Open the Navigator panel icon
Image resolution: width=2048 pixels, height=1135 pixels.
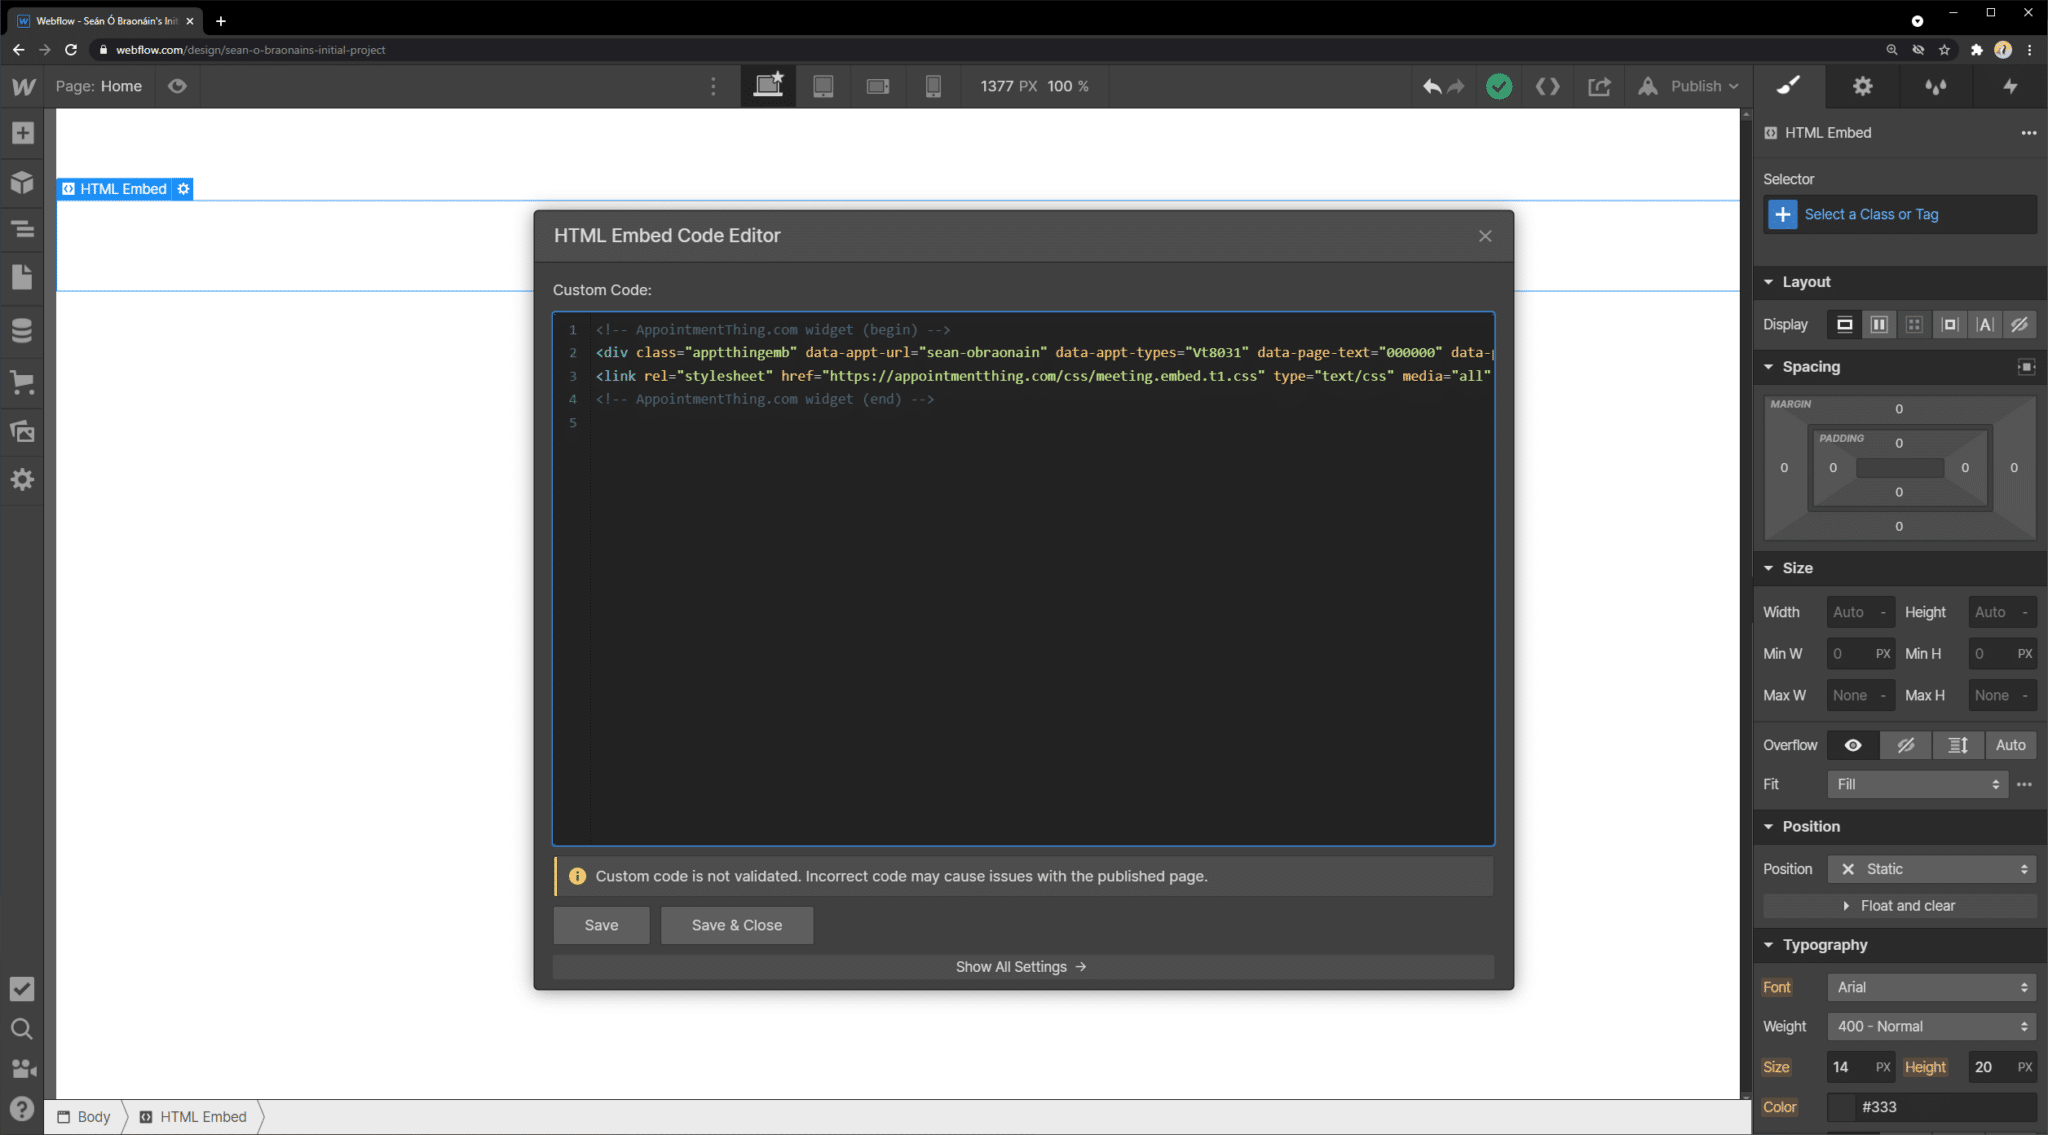pyautogui.click(x=22, y=230)
